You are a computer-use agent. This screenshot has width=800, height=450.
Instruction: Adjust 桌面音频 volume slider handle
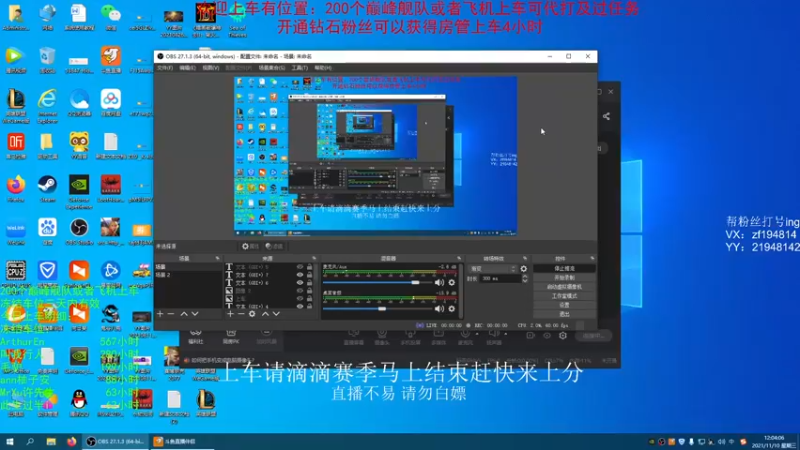pyautogui.click(x=382, y=309)
